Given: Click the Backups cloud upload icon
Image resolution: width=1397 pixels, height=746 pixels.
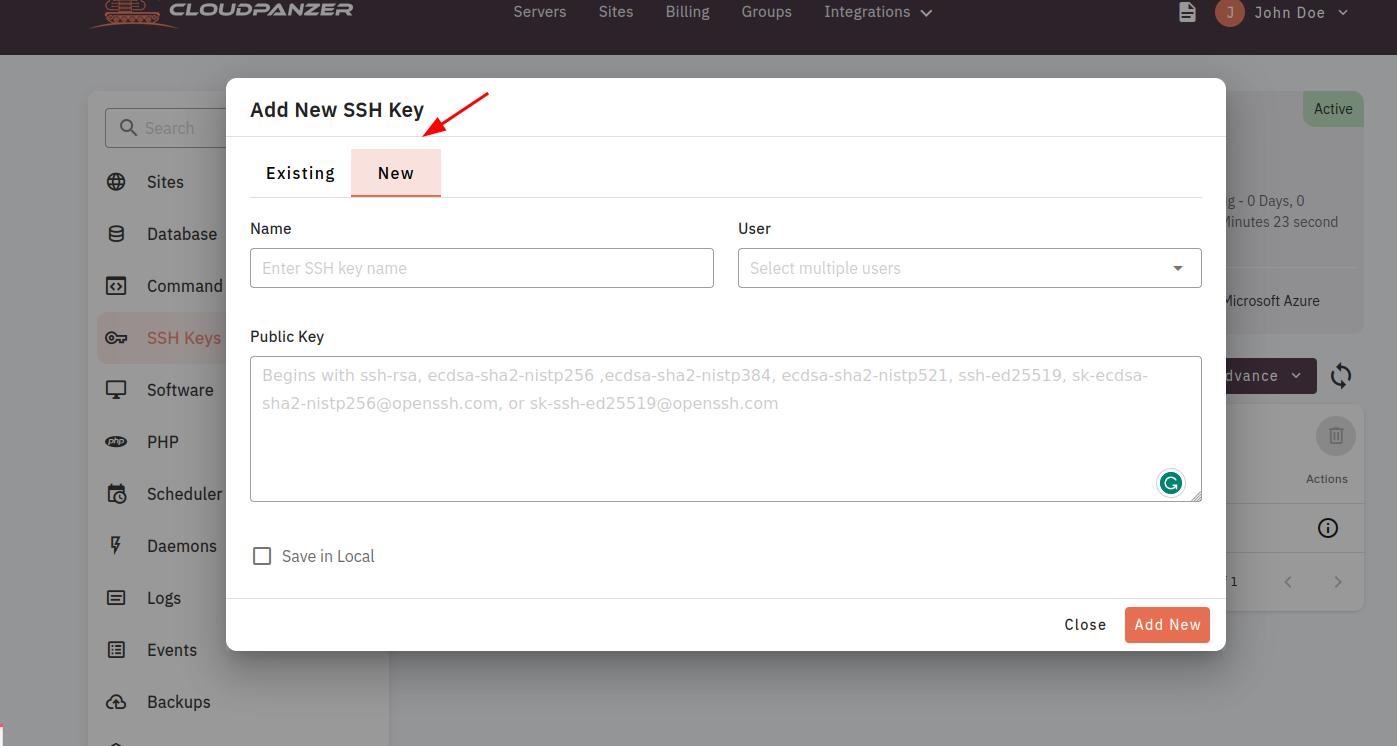Looking at the screenshot, I should pyautogui.click(x=116, y=702).
